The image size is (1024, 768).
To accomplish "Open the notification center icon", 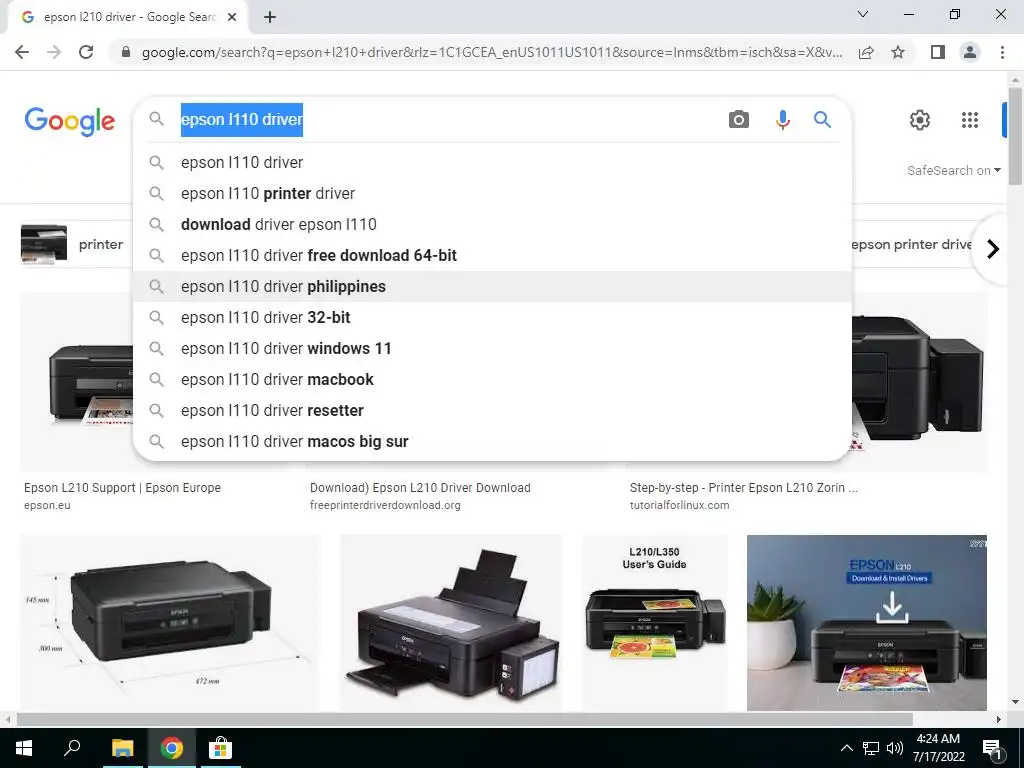I will [x=992, y=748].
